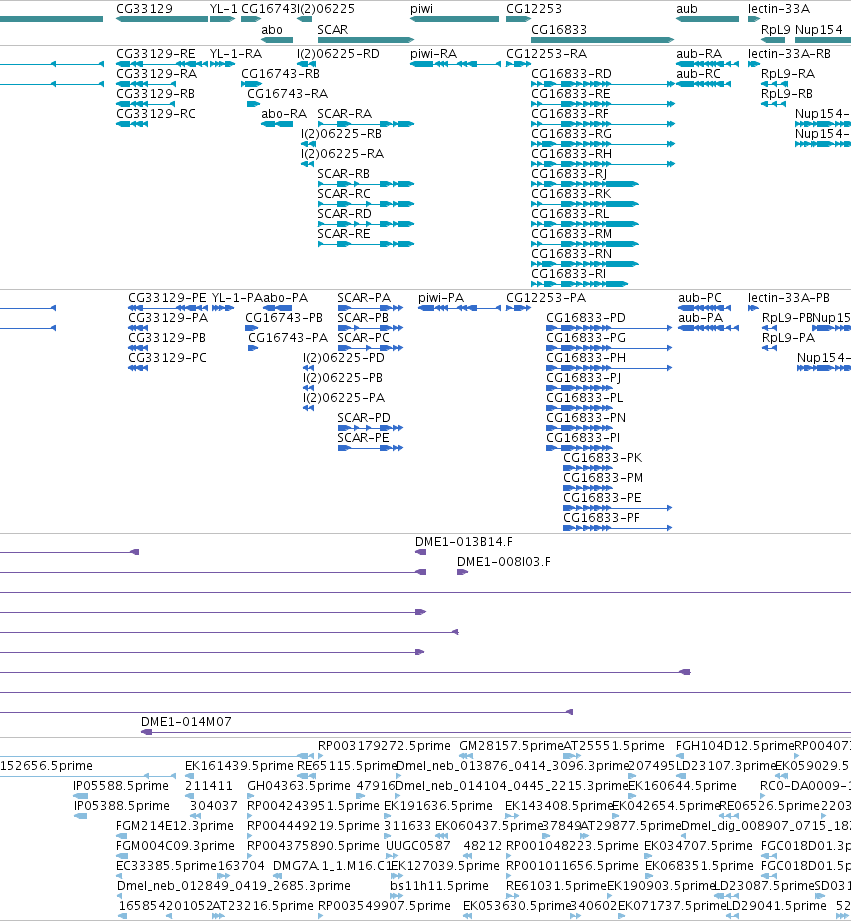This screenshot has height=921, width=851.
Task: Select the lectin-33A gene label
Action: coord(779,9)
